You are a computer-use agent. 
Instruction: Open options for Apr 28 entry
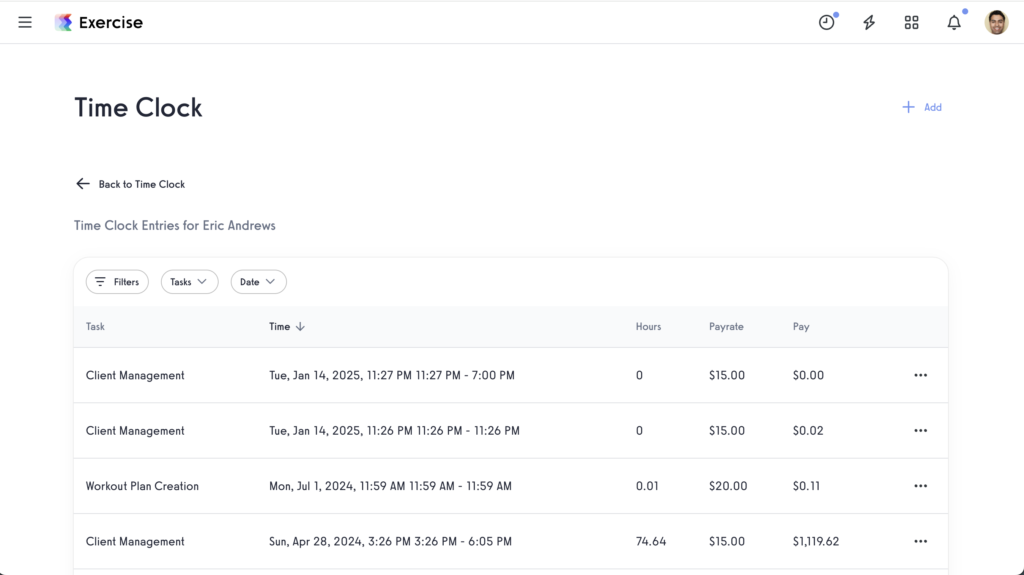coord(920,542)
